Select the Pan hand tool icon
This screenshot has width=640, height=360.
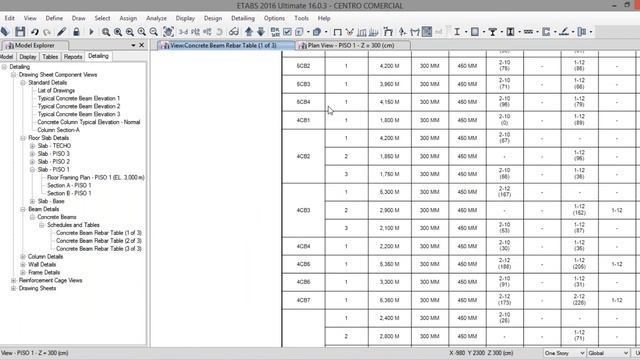pyautogui.click(x=168, y=31)
